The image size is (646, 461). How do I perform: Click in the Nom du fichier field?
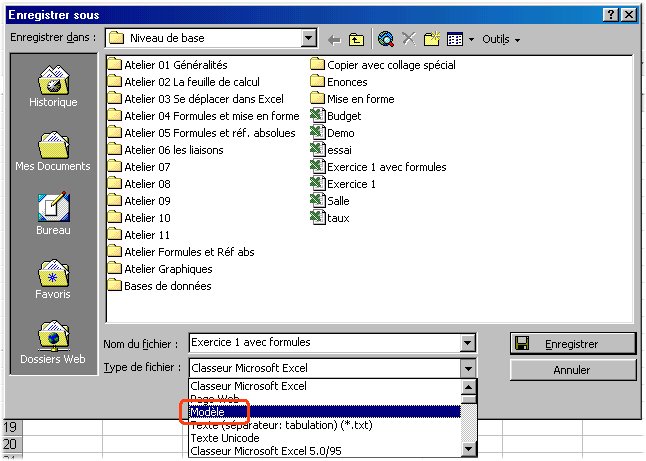pos(325,343)
